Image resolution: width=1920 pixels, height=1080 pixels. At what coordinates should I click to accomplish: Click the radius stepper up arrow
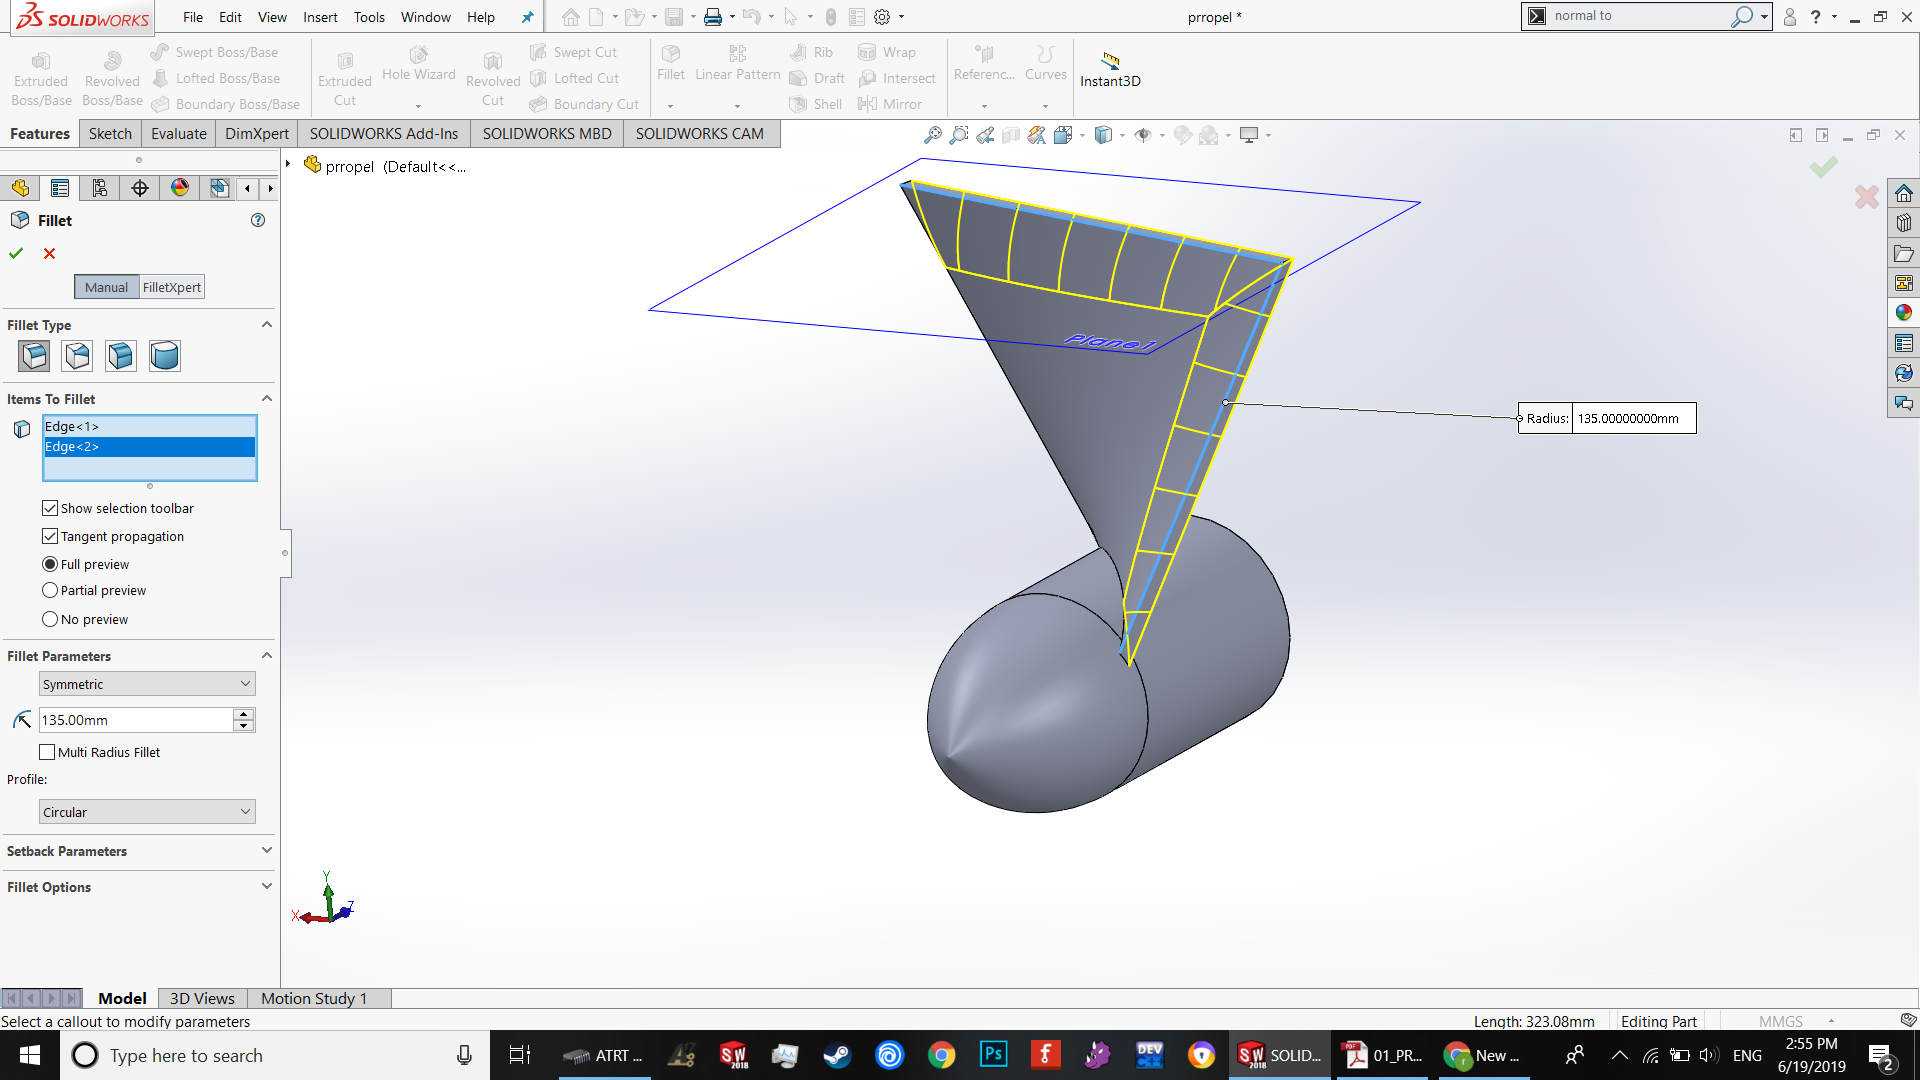pos(244,714)
